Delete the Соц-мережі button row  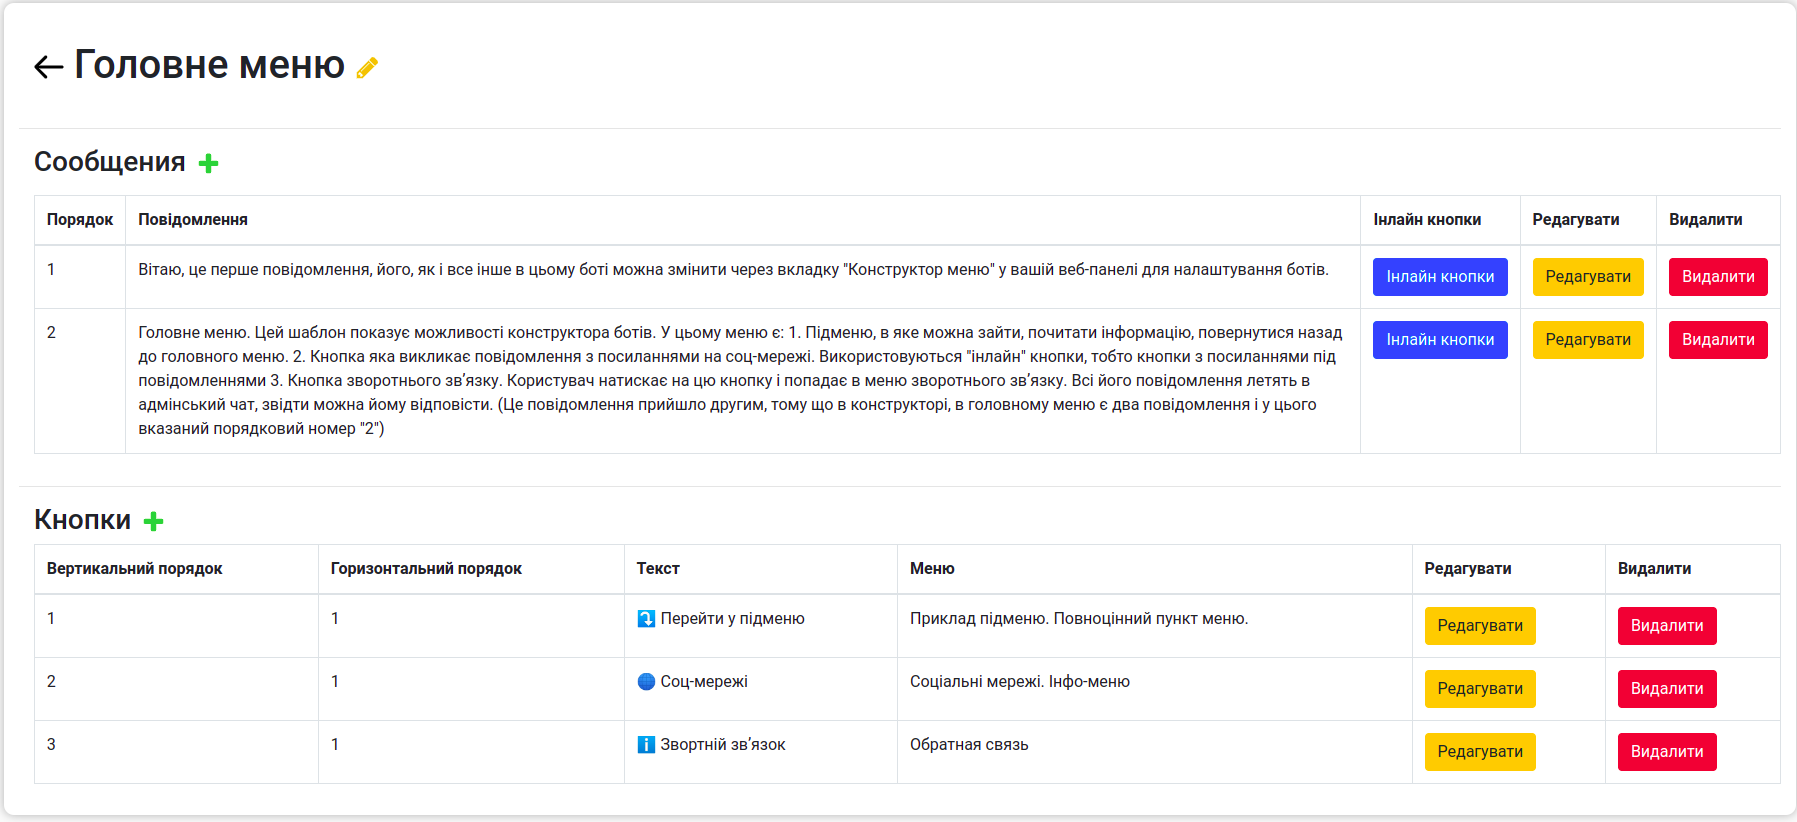click(1666, 689)
